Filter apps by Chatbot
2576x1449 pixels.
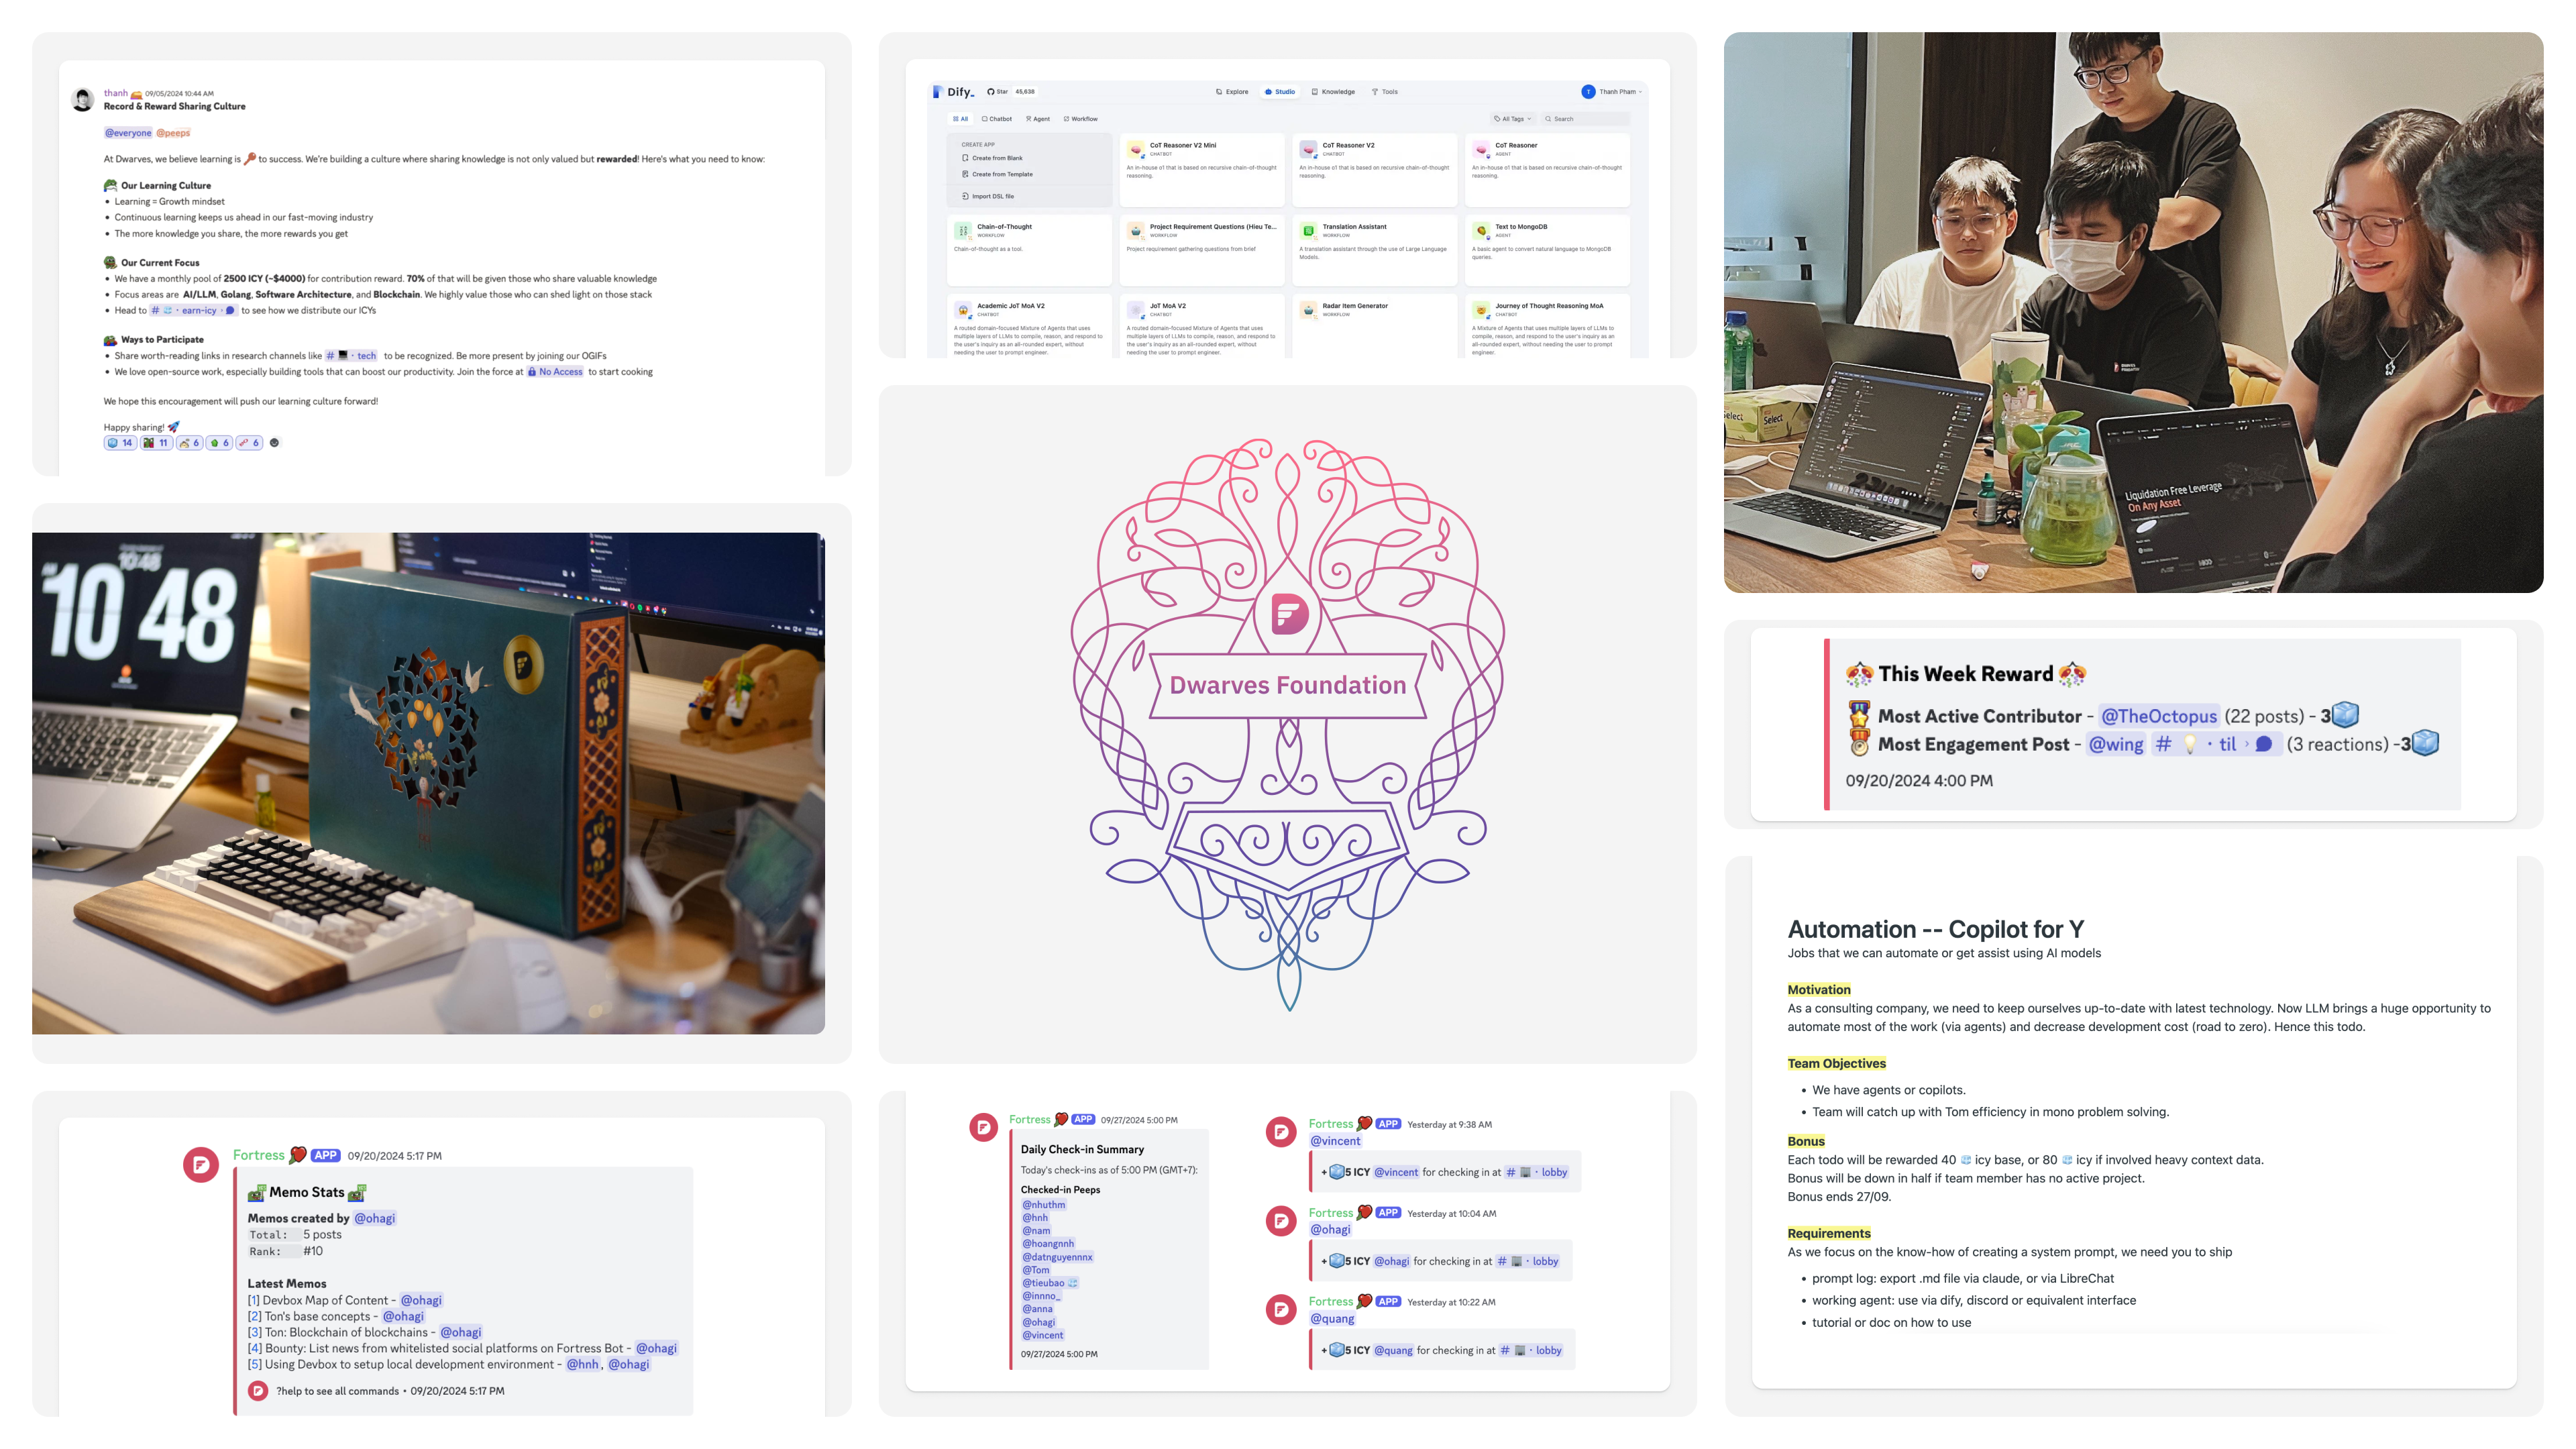point(997,118)
